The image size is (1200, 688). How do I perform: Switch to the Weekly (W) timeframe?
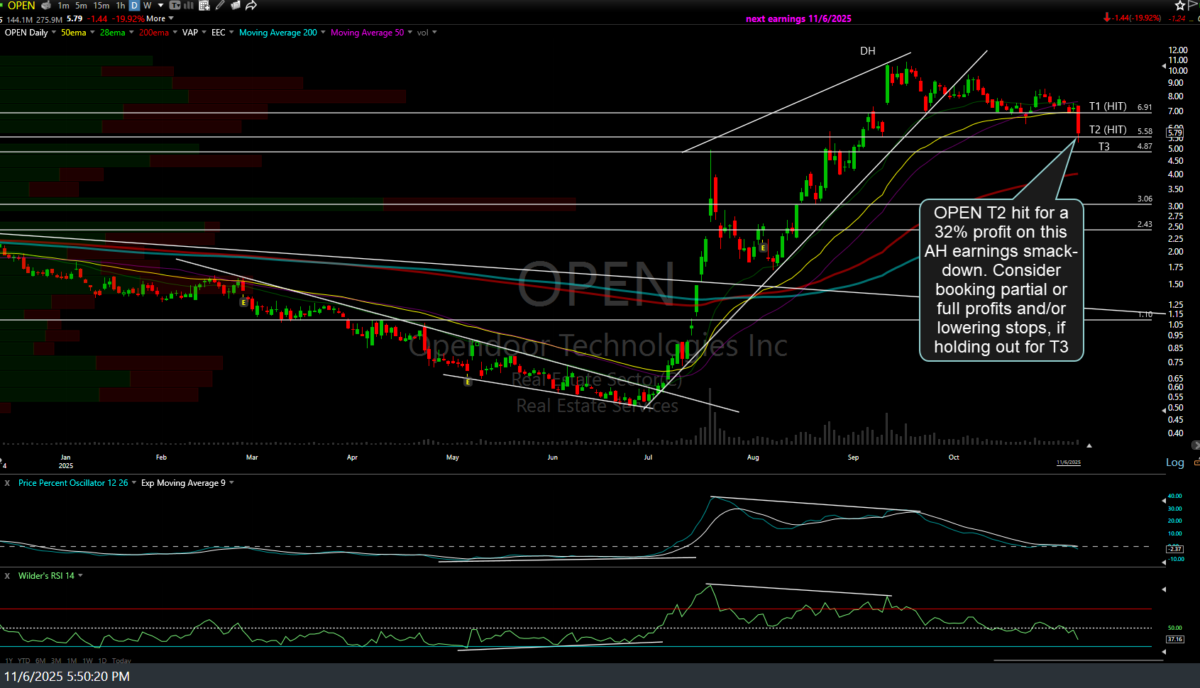[148, 6]
